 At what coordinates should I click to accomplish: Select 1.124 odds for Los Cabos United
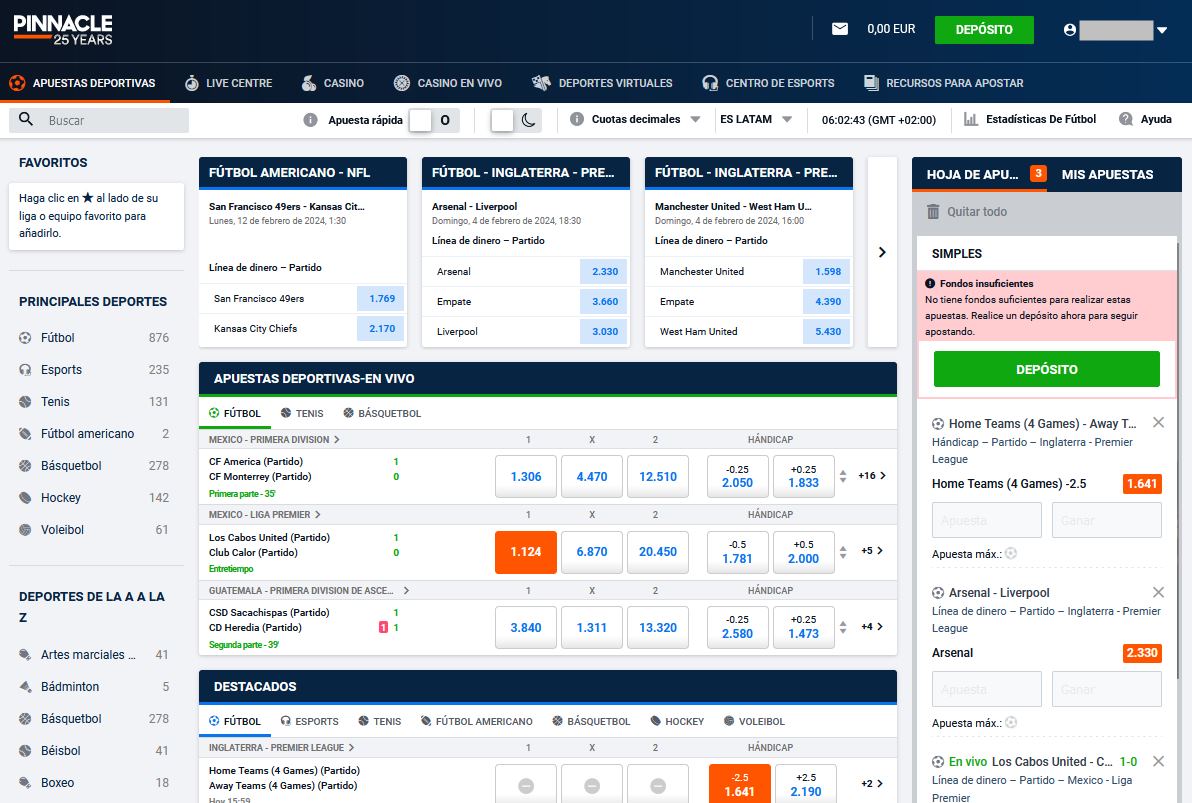click(x=525, y=552)
